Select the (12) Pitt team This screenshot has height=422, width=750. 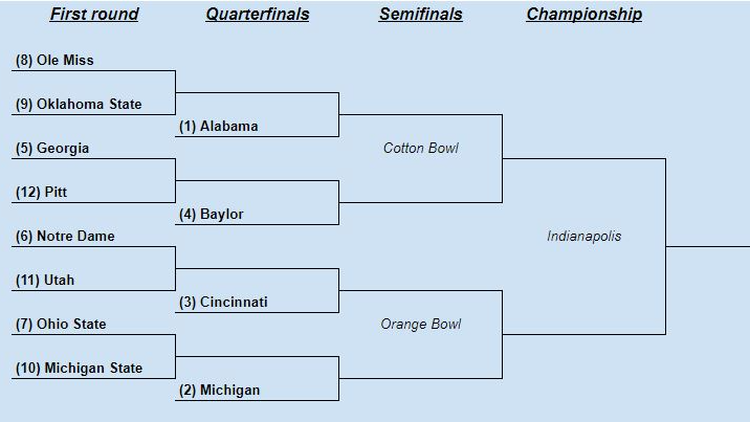(x=41, y=192)
